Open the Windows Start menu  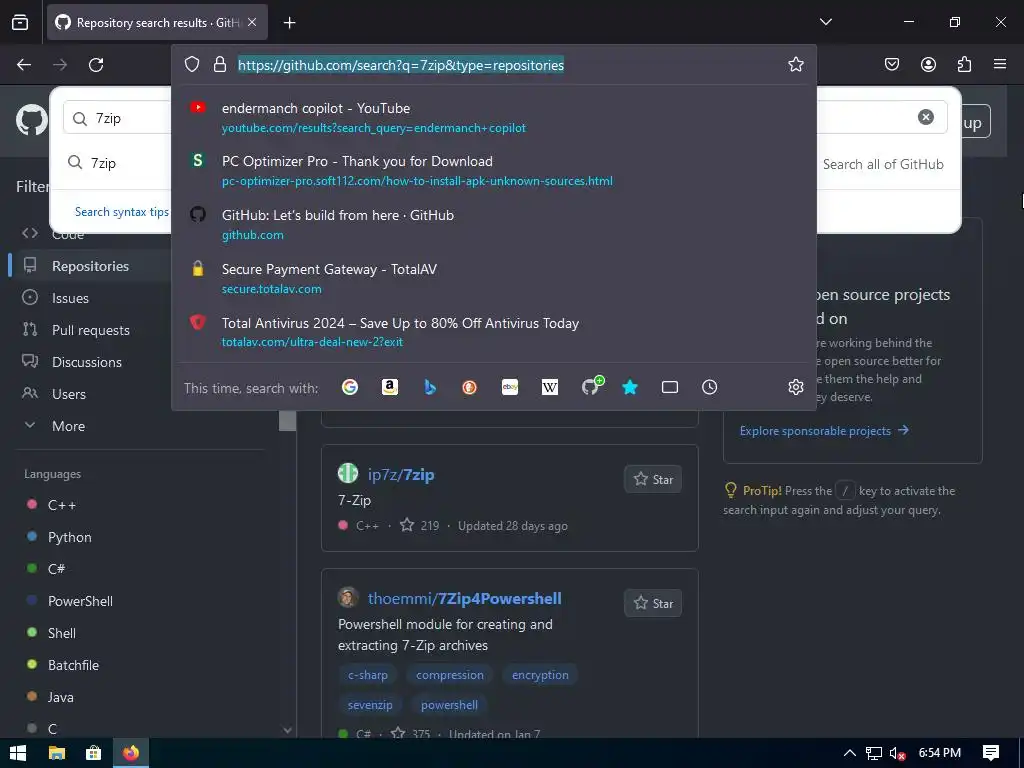tap(18, 753)
